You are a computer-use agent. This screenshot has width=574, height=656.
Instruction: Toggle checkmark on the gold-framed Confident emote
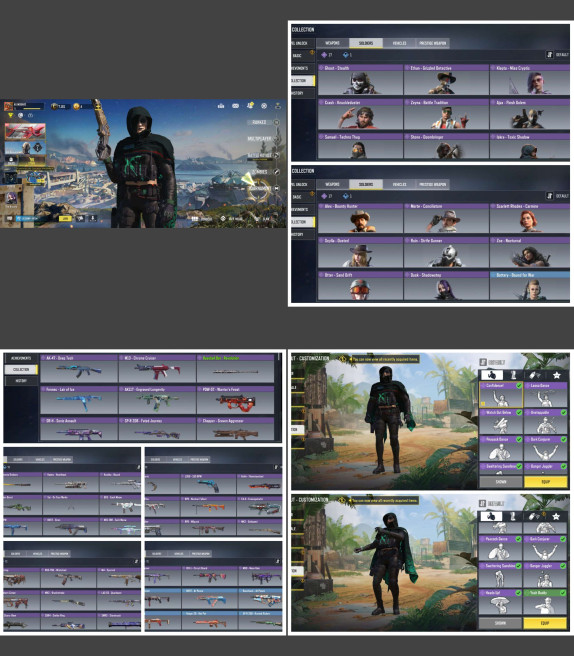pyautogui.click(x=519, y=385)
